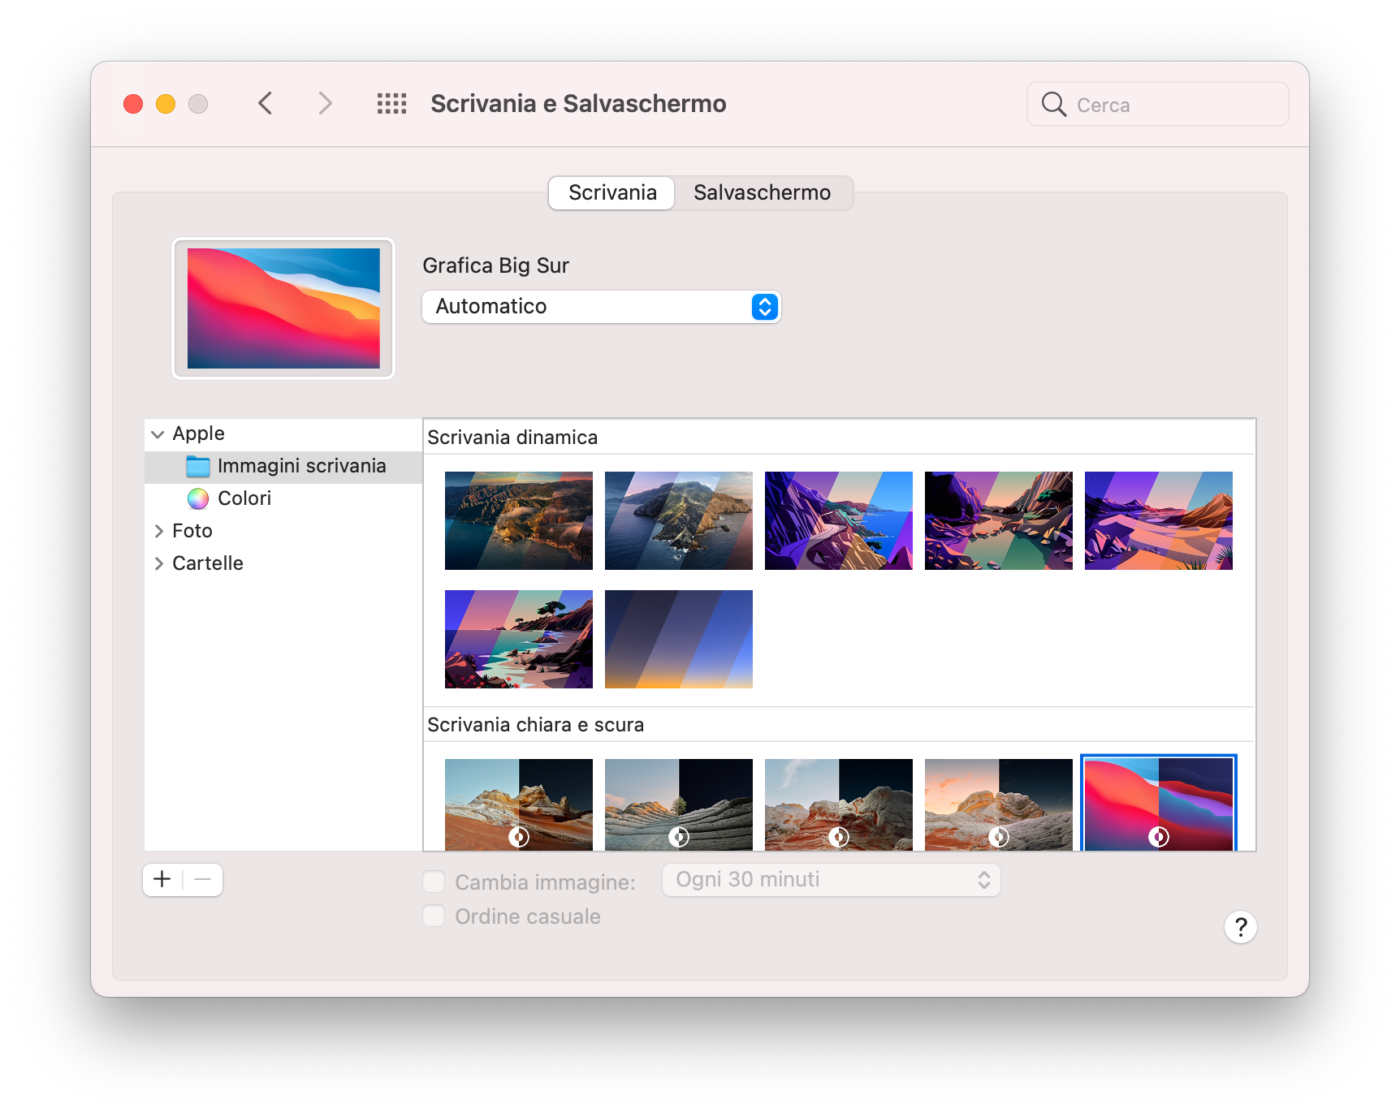Choose the solid gradient dynamic wallpaper
The image size is (1400, 1117).
(x=678, y=639)
